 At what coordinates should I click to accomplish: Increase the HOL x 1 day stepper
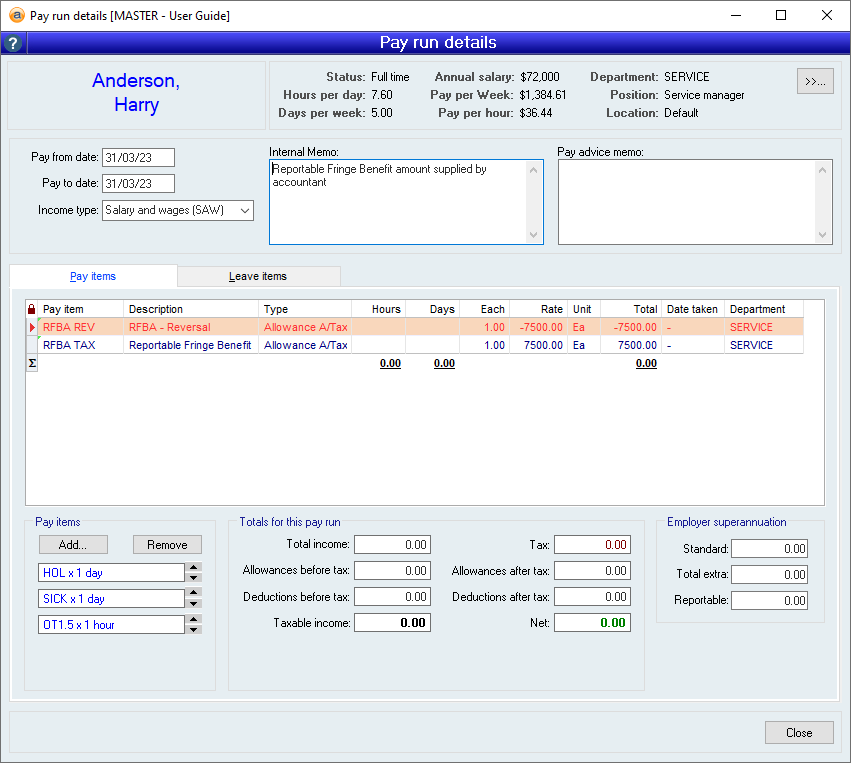194,568
